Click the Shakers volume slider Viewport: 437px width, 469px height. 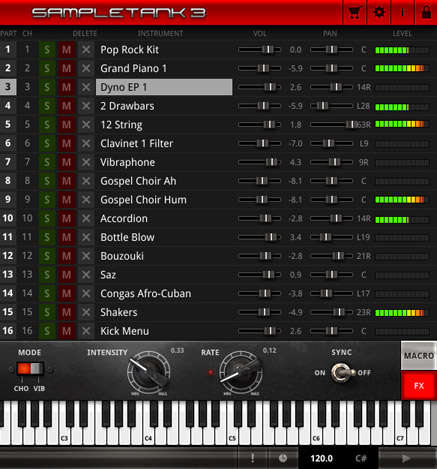[x=259, y=312]
